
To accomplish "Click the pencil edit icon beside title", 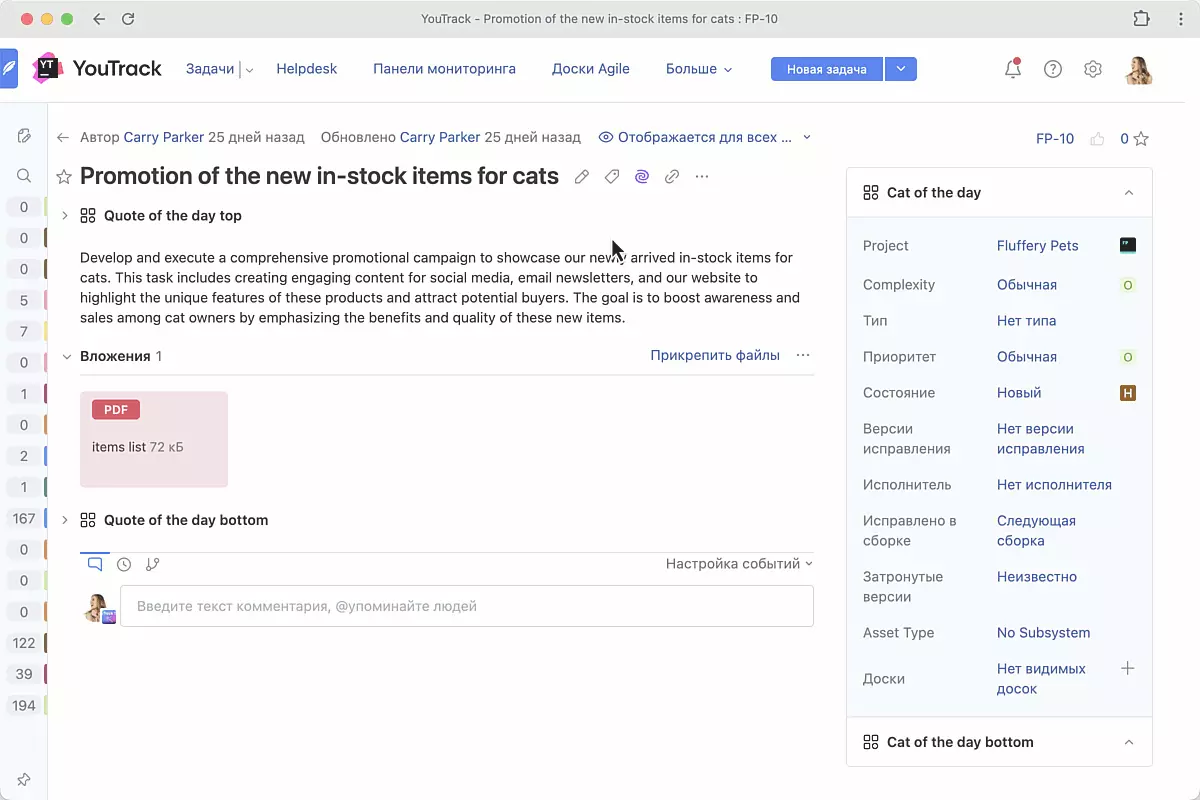I will click(582, 177).
